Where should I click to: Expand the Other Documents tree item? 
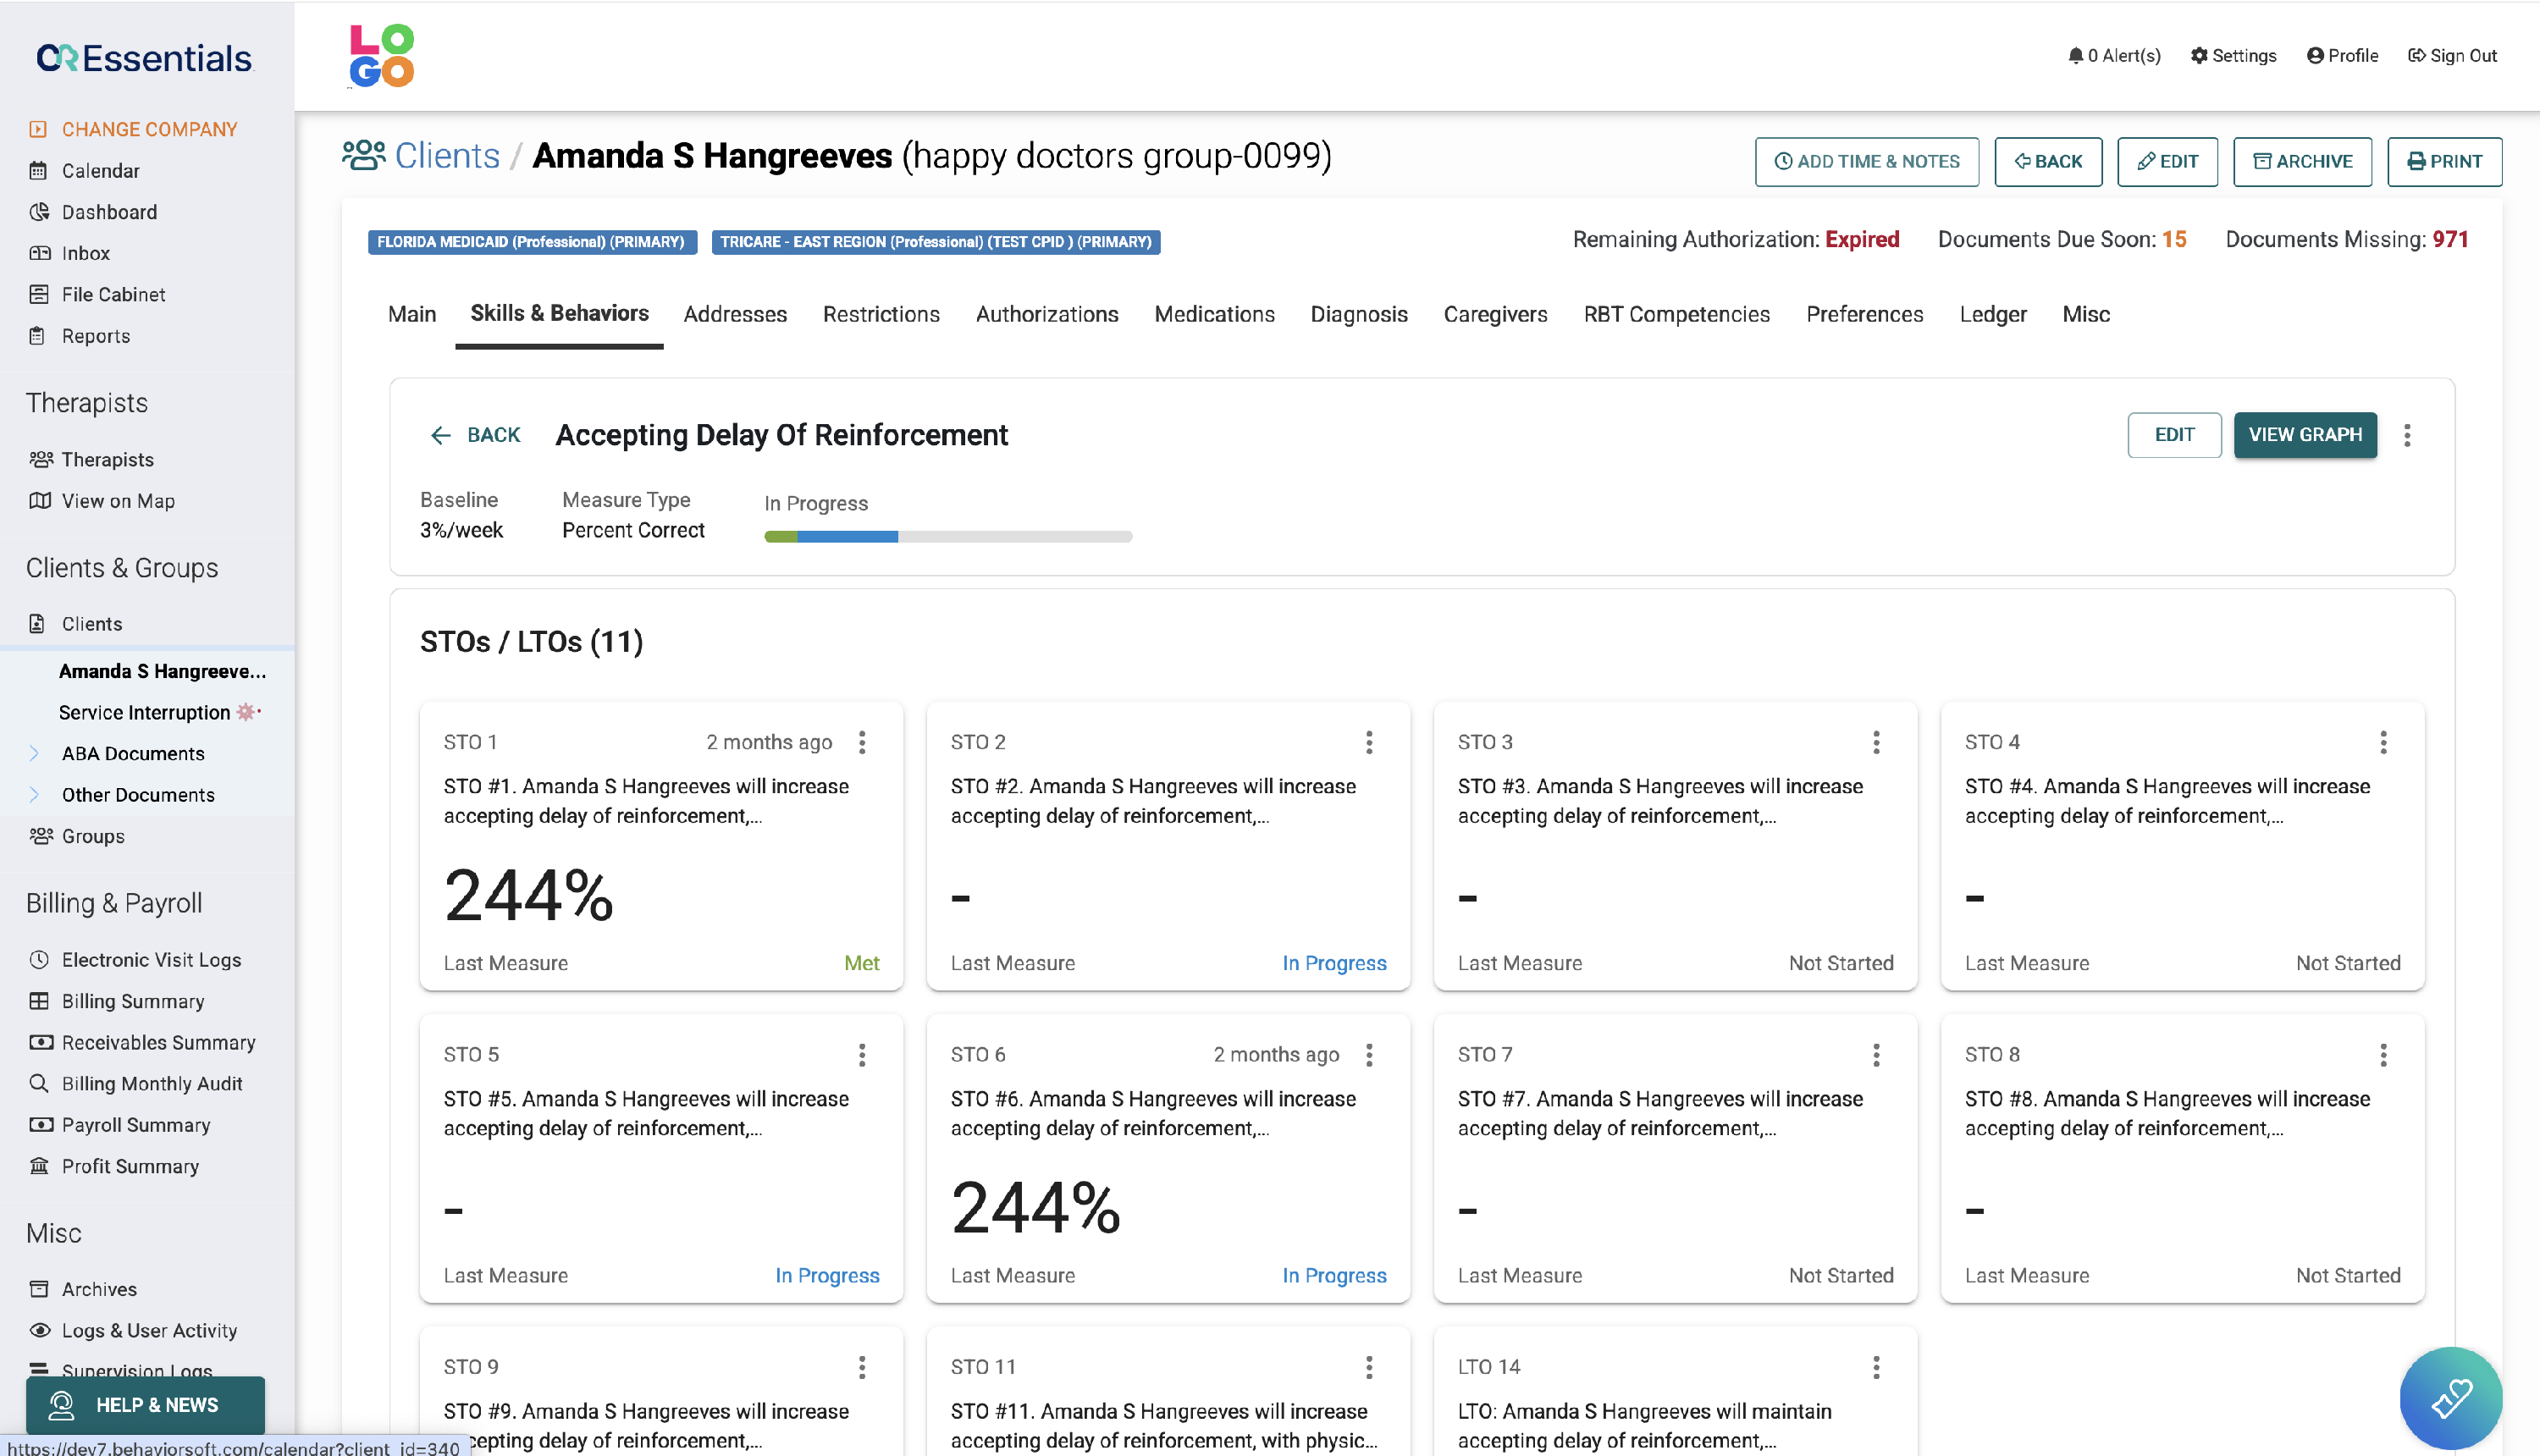tap(34, 794)
